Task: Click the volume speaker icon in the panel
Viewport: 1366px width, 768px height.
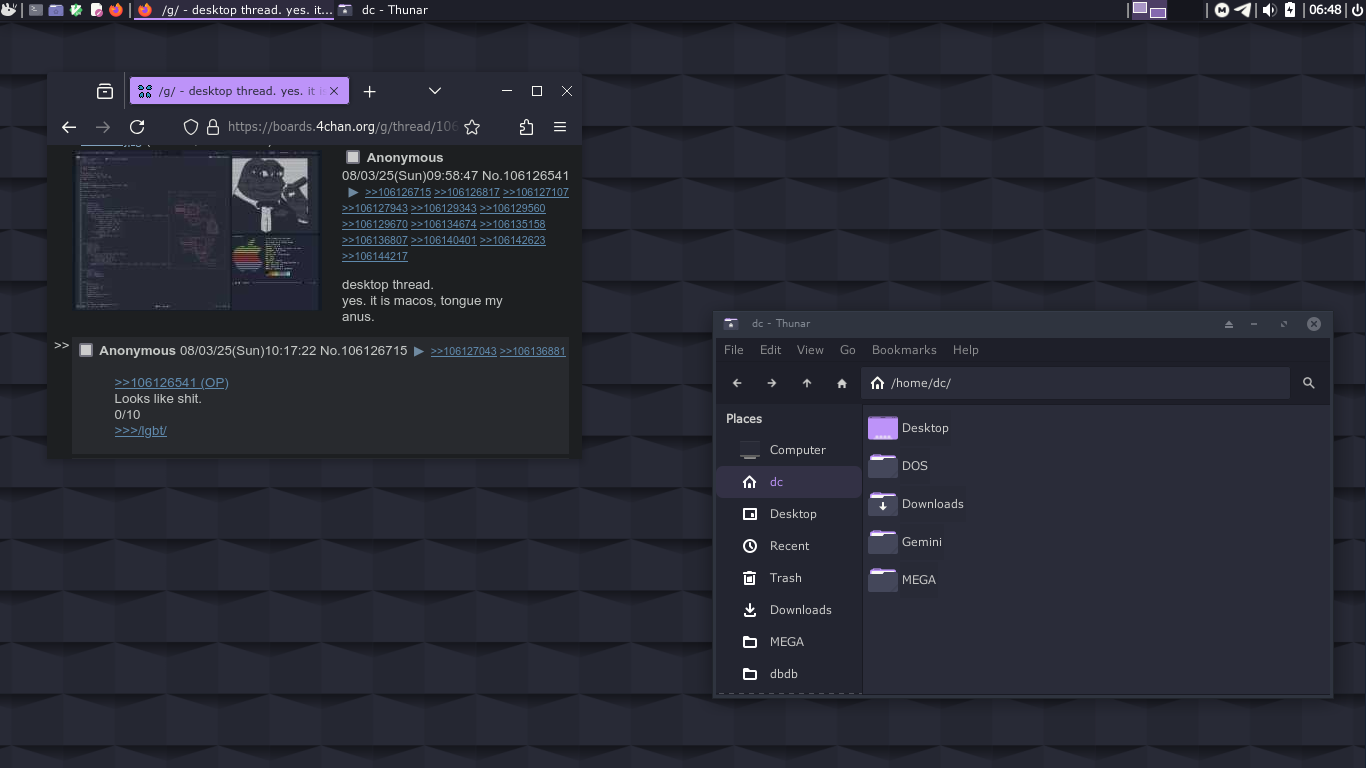Action: [1269, 10]
